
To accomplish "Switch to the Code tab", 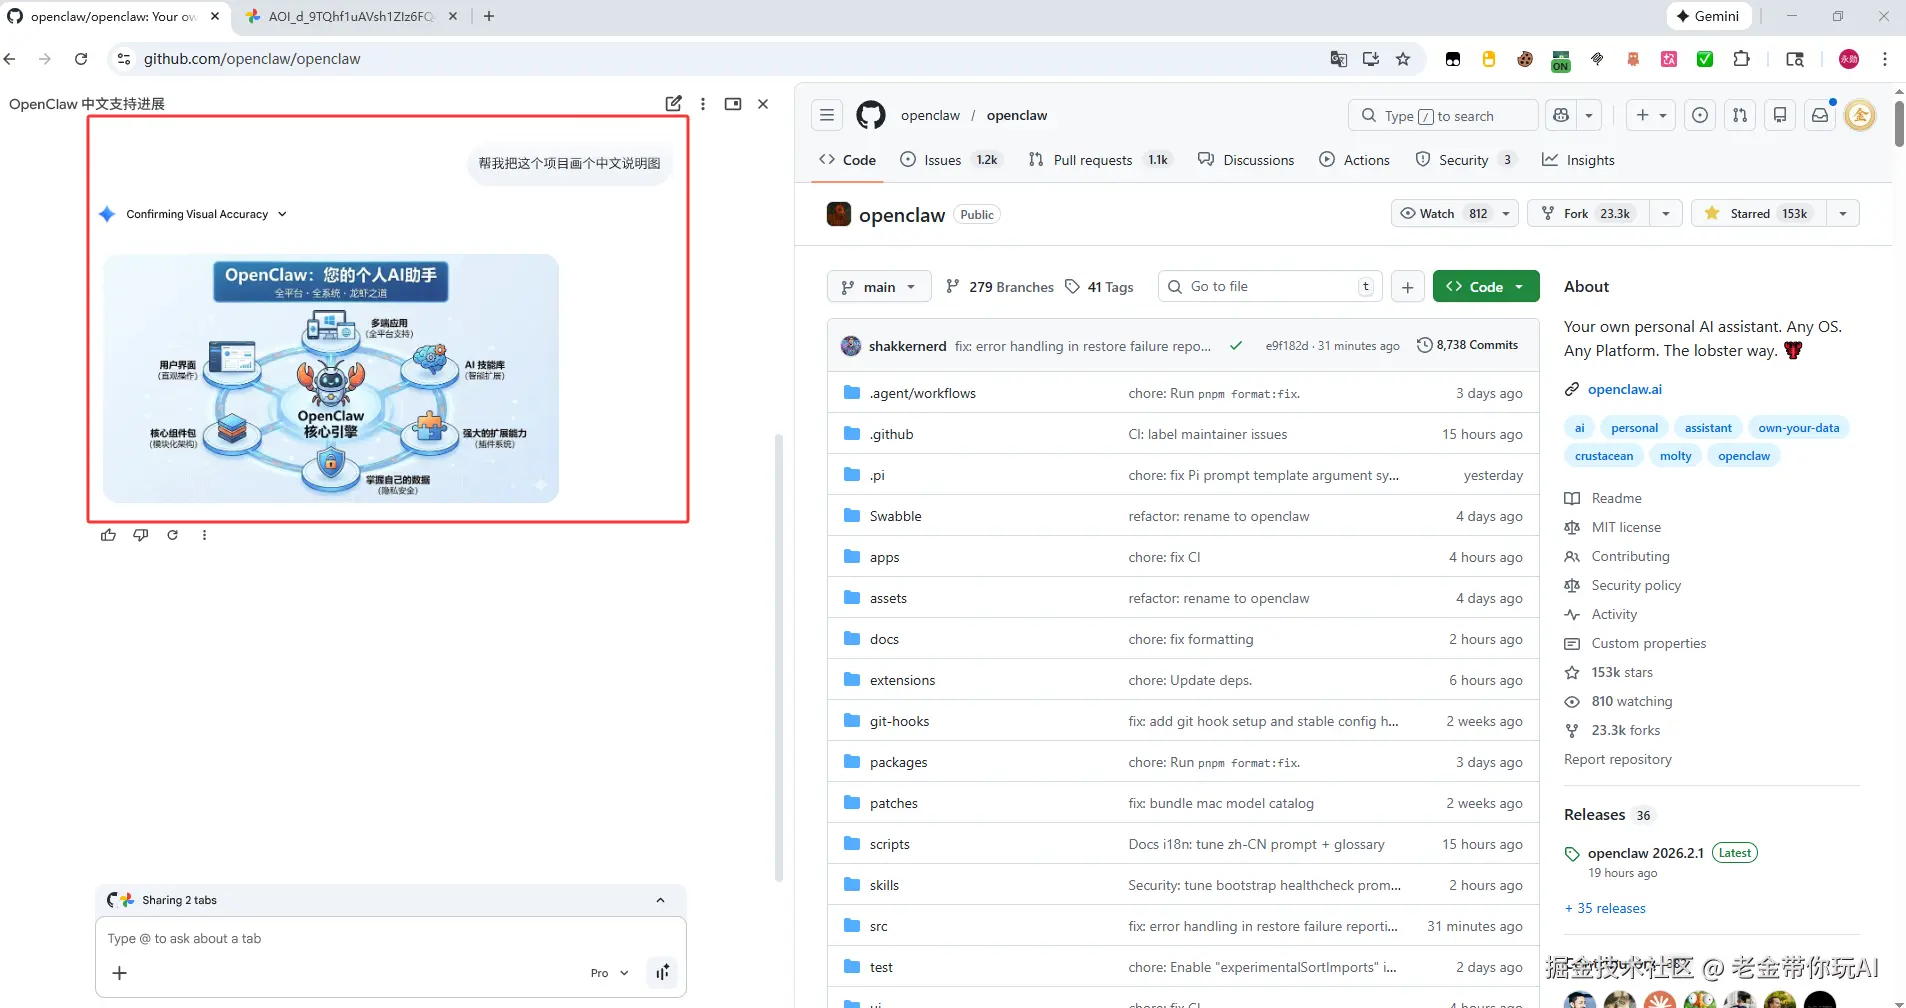I will [x=847, y=160].
